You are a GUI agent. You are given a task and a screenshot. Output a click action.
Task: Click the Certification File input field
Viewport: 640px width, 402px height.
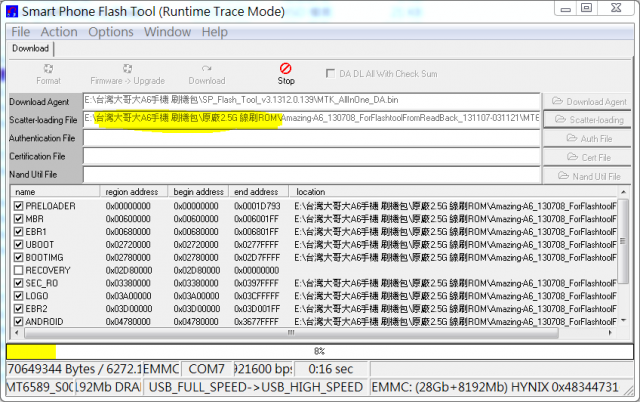[311, 156]
